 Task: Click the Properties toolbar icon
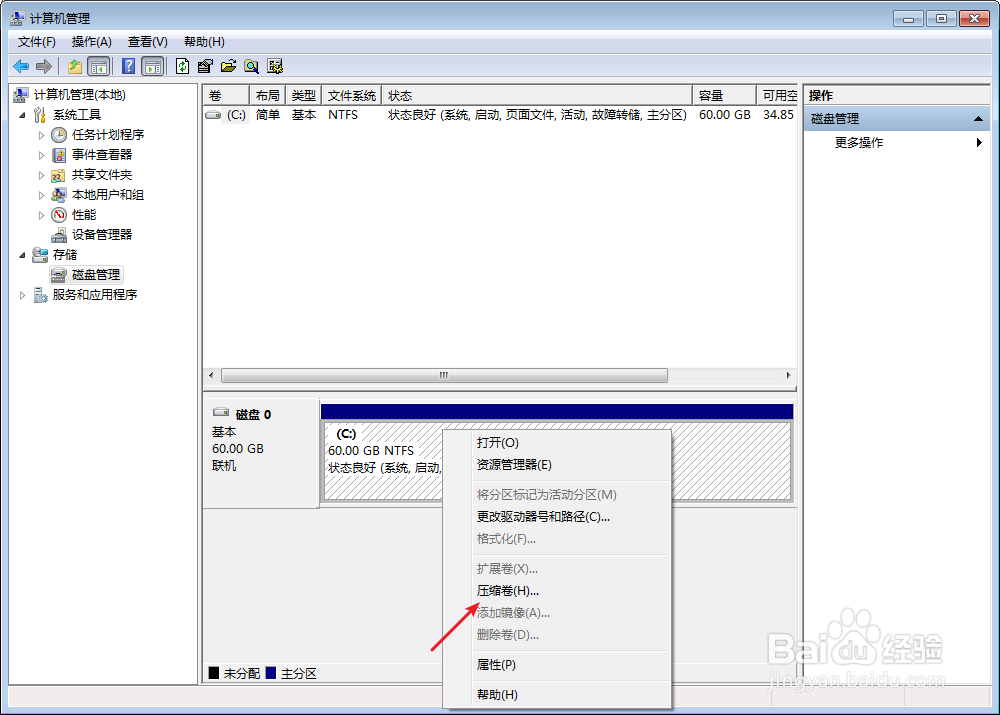(x=205, y=66)
